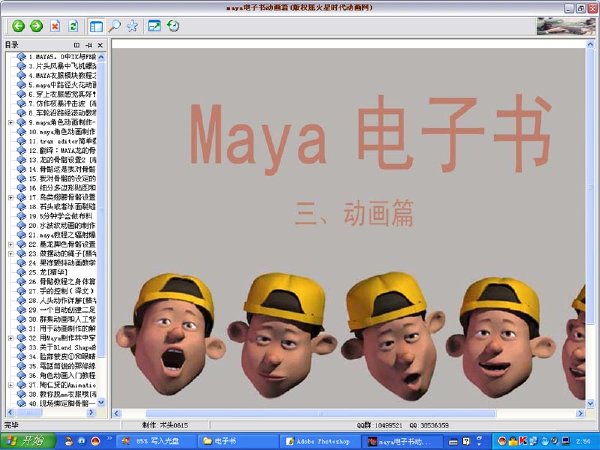Image resolution: width=600 pixels, height=450 pixels.
Task: Click book icon of chapter 21
Action: (21, 235)
